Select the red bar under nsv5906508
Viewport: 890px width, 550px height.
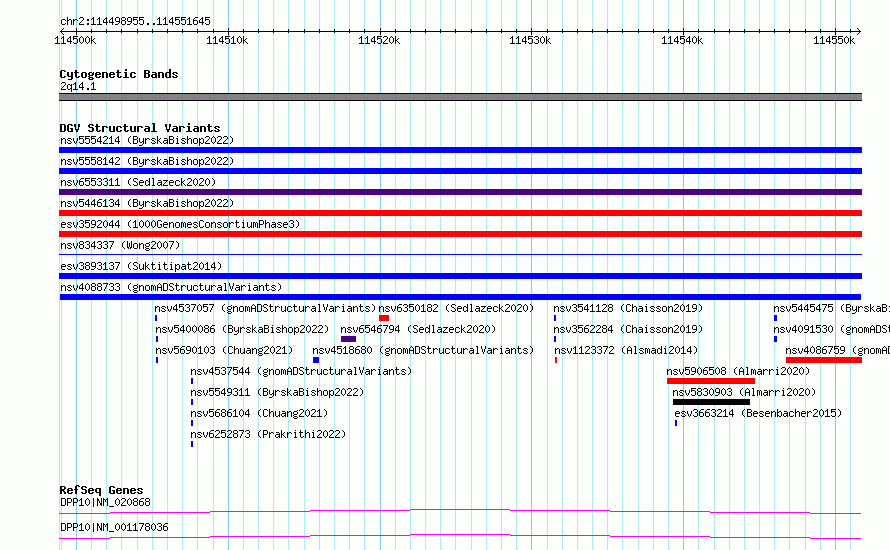click(x=711, y=381)
